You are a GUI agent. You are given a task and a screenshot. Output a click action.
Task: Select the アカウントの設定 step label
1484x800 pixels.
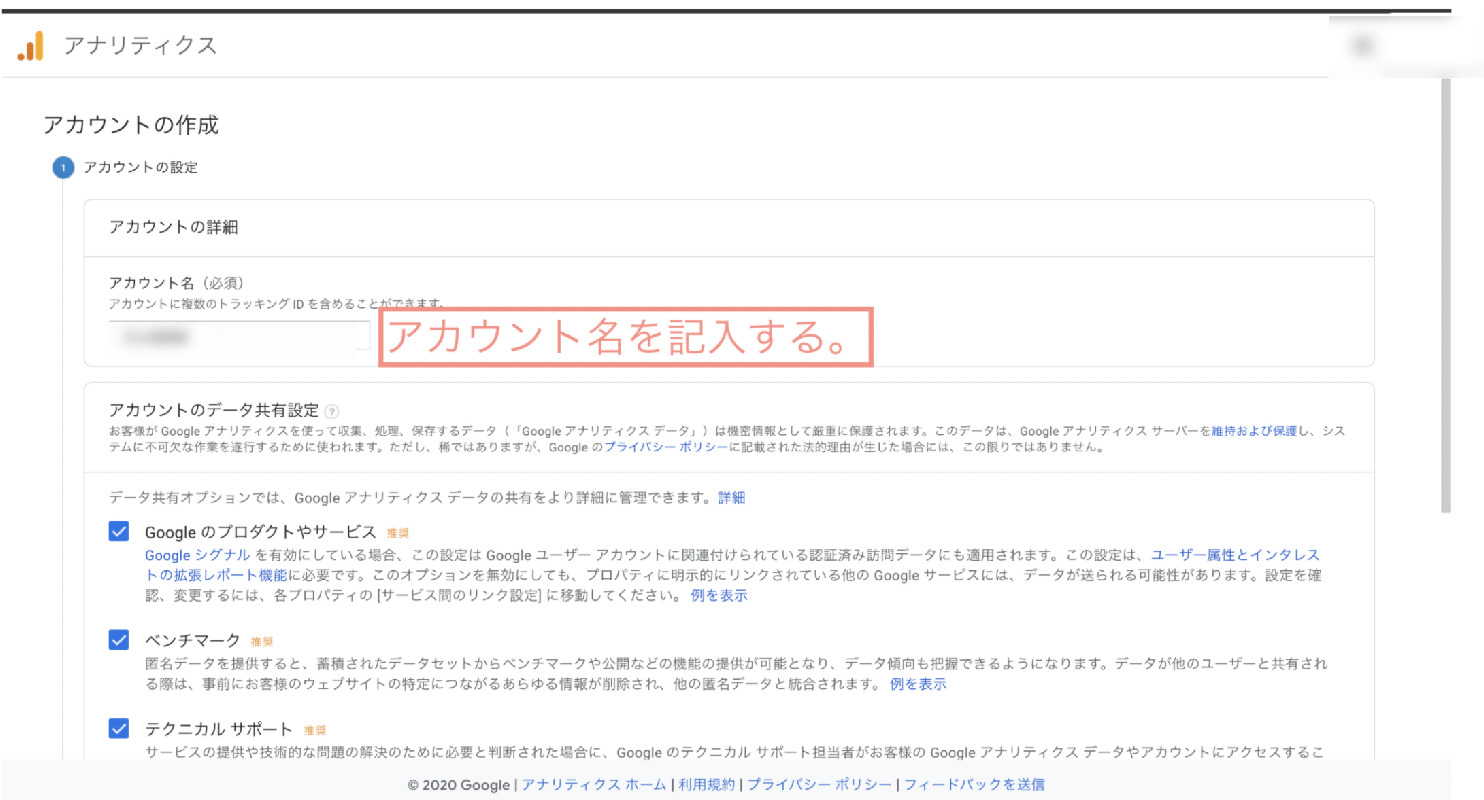140,168
